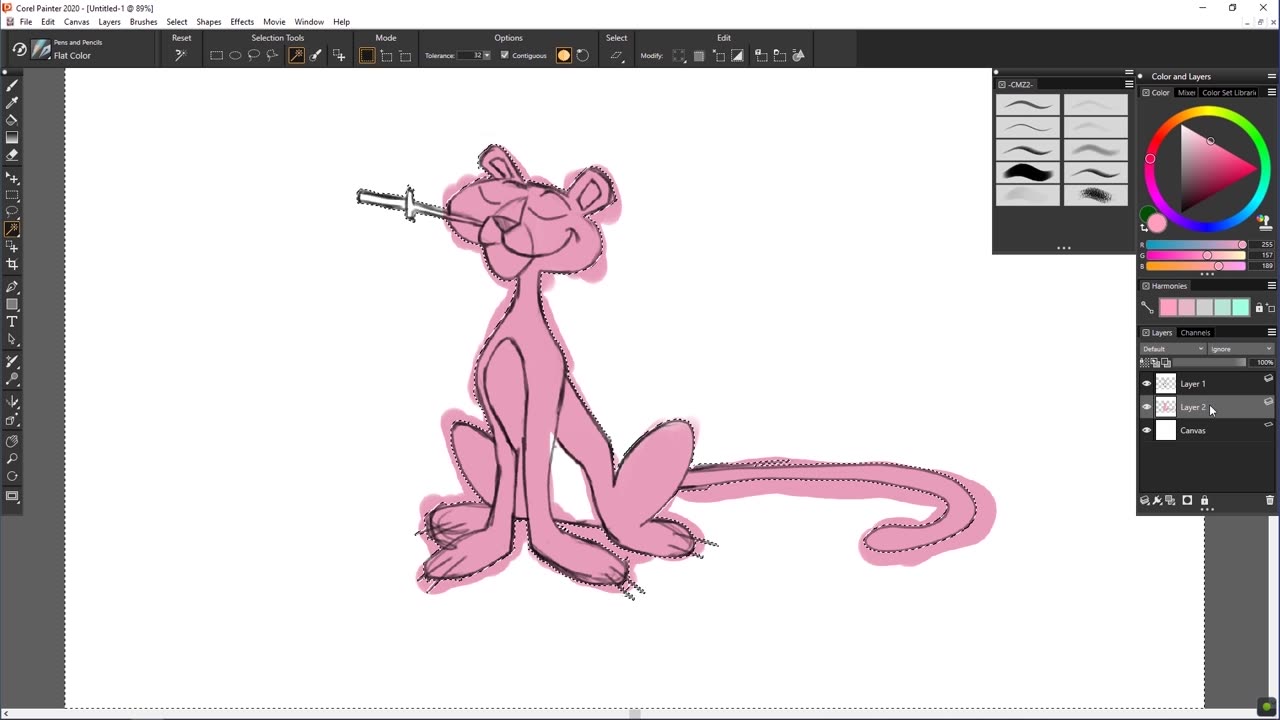The height and width of the screenshot is (720, 1280).
Task: Switch to the Mixer tab
Action: [x=1186, y=92]
